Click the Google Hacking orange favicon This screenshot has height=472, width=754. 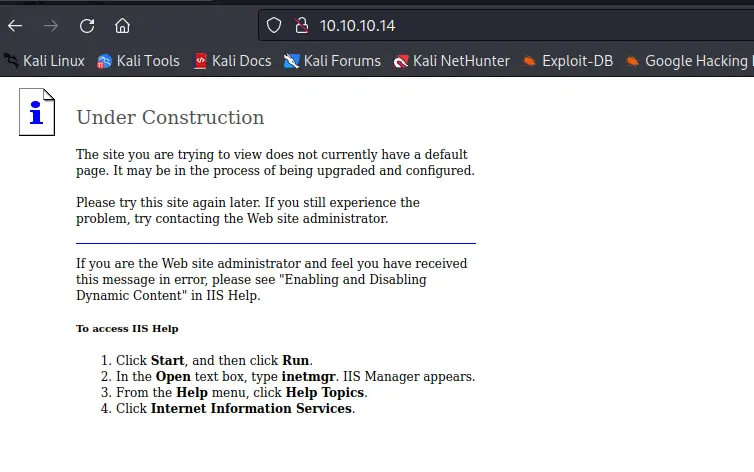(632, 61)
